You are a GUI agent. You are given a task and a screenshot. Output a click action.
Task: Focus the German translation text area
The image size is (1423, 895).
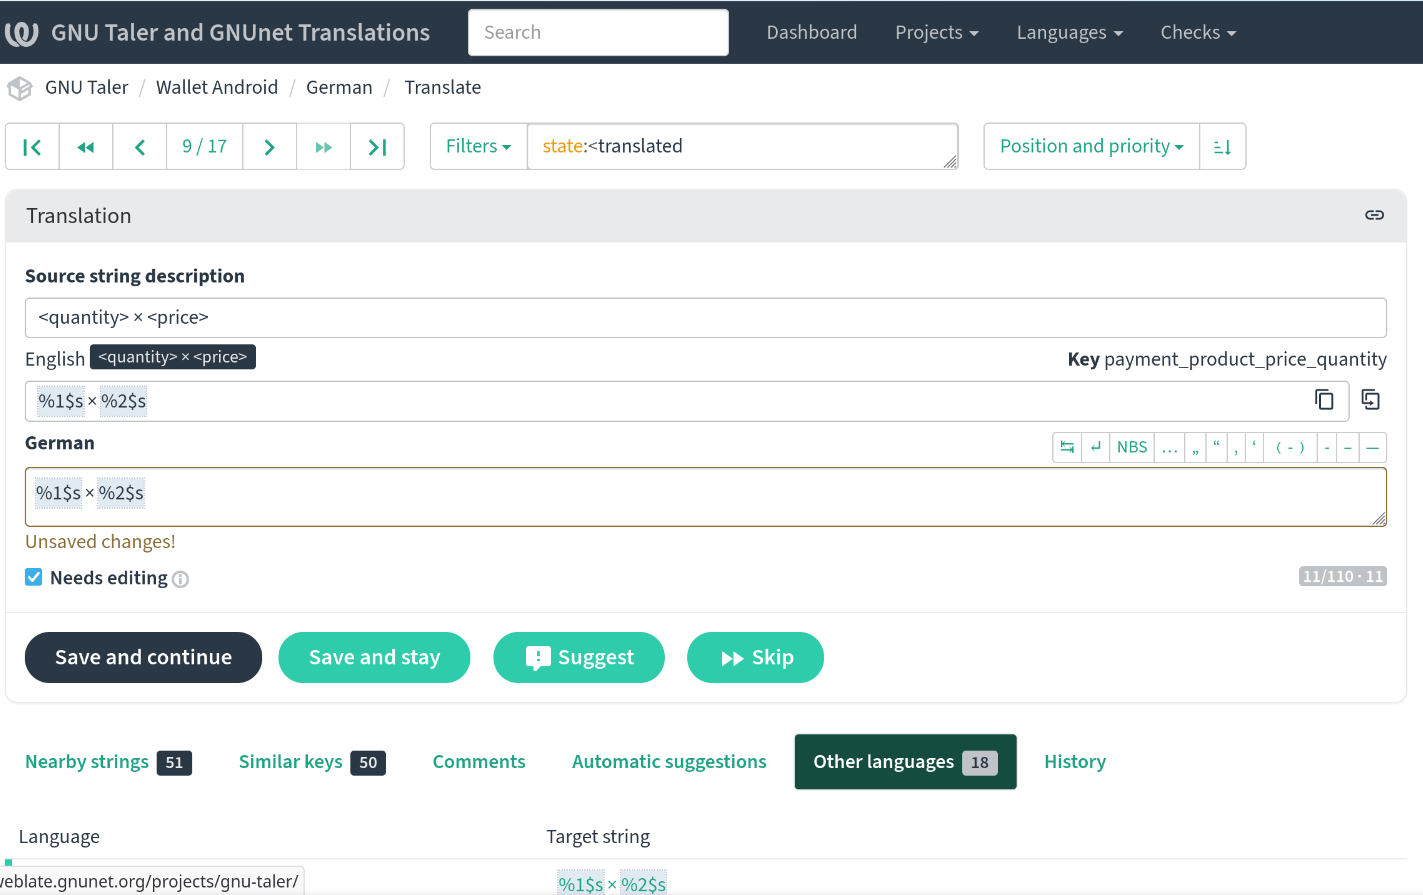click(706, 497)
